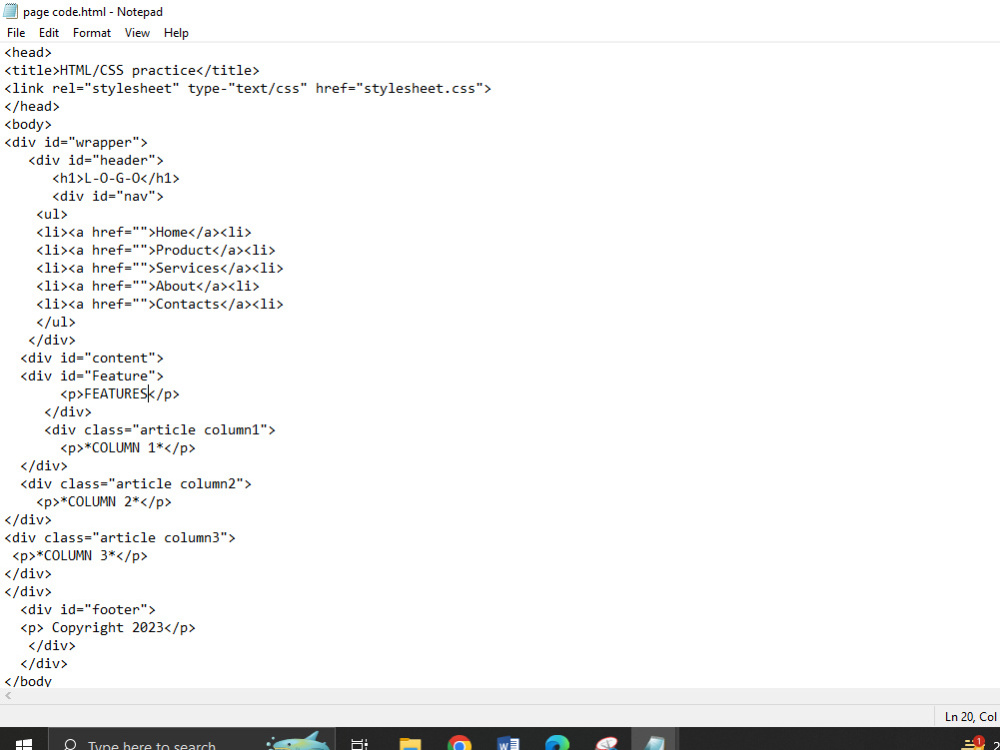Open the View menu
The image size is (1000, 750).
(137, 33)
